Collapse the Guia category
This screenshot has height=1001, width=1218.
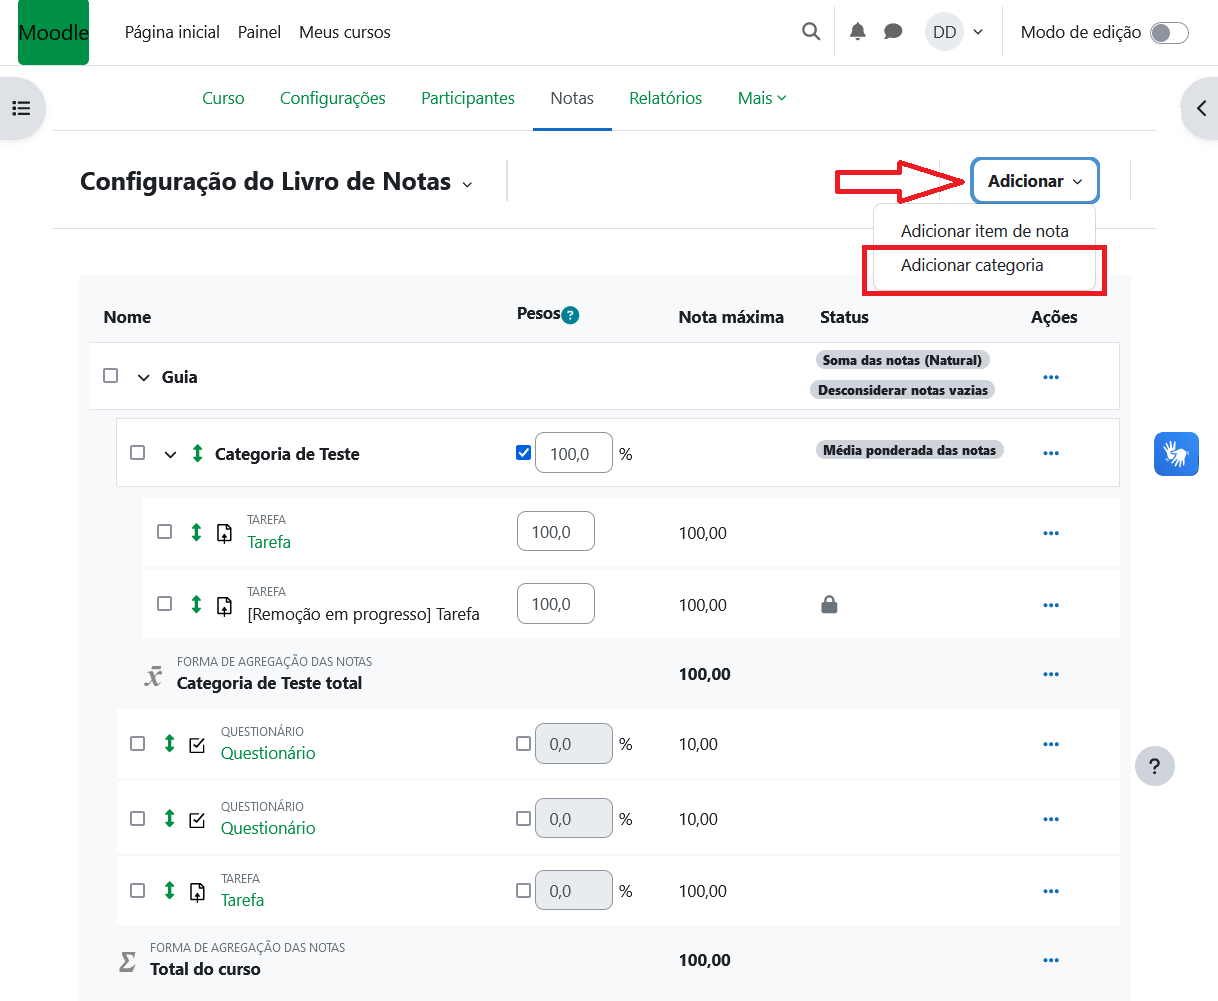point(144,378)
